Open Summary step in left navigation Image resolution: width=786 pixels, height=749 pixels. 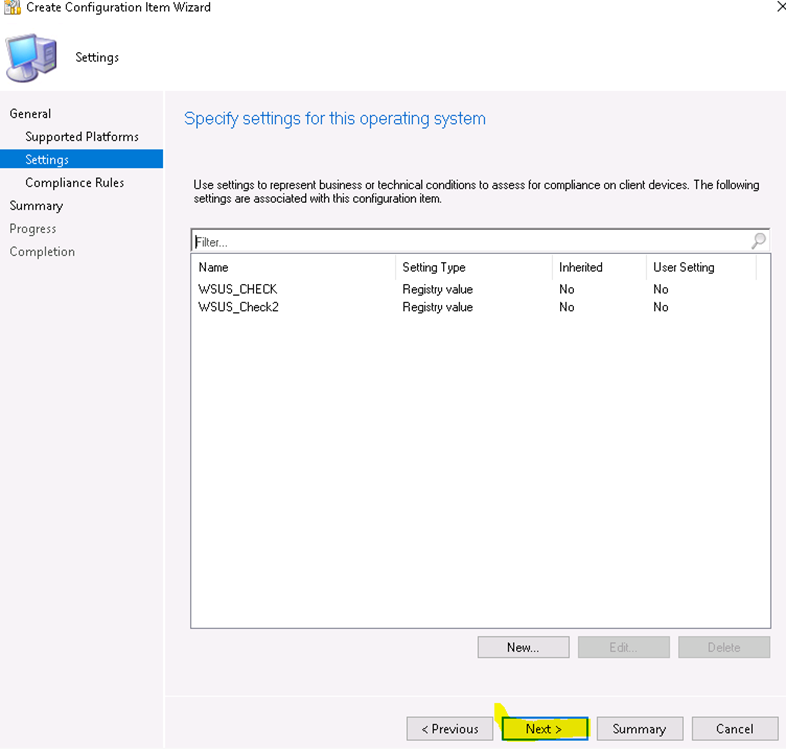click(x=36, y=206)
